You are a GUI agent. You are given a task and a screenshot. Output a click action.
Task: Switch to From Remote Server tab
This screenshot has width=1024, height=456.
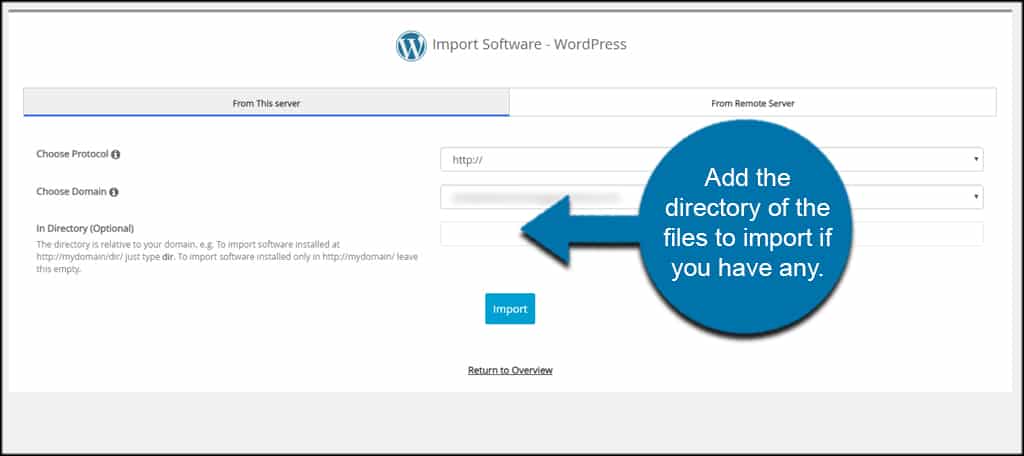click(x=753, y=103)
